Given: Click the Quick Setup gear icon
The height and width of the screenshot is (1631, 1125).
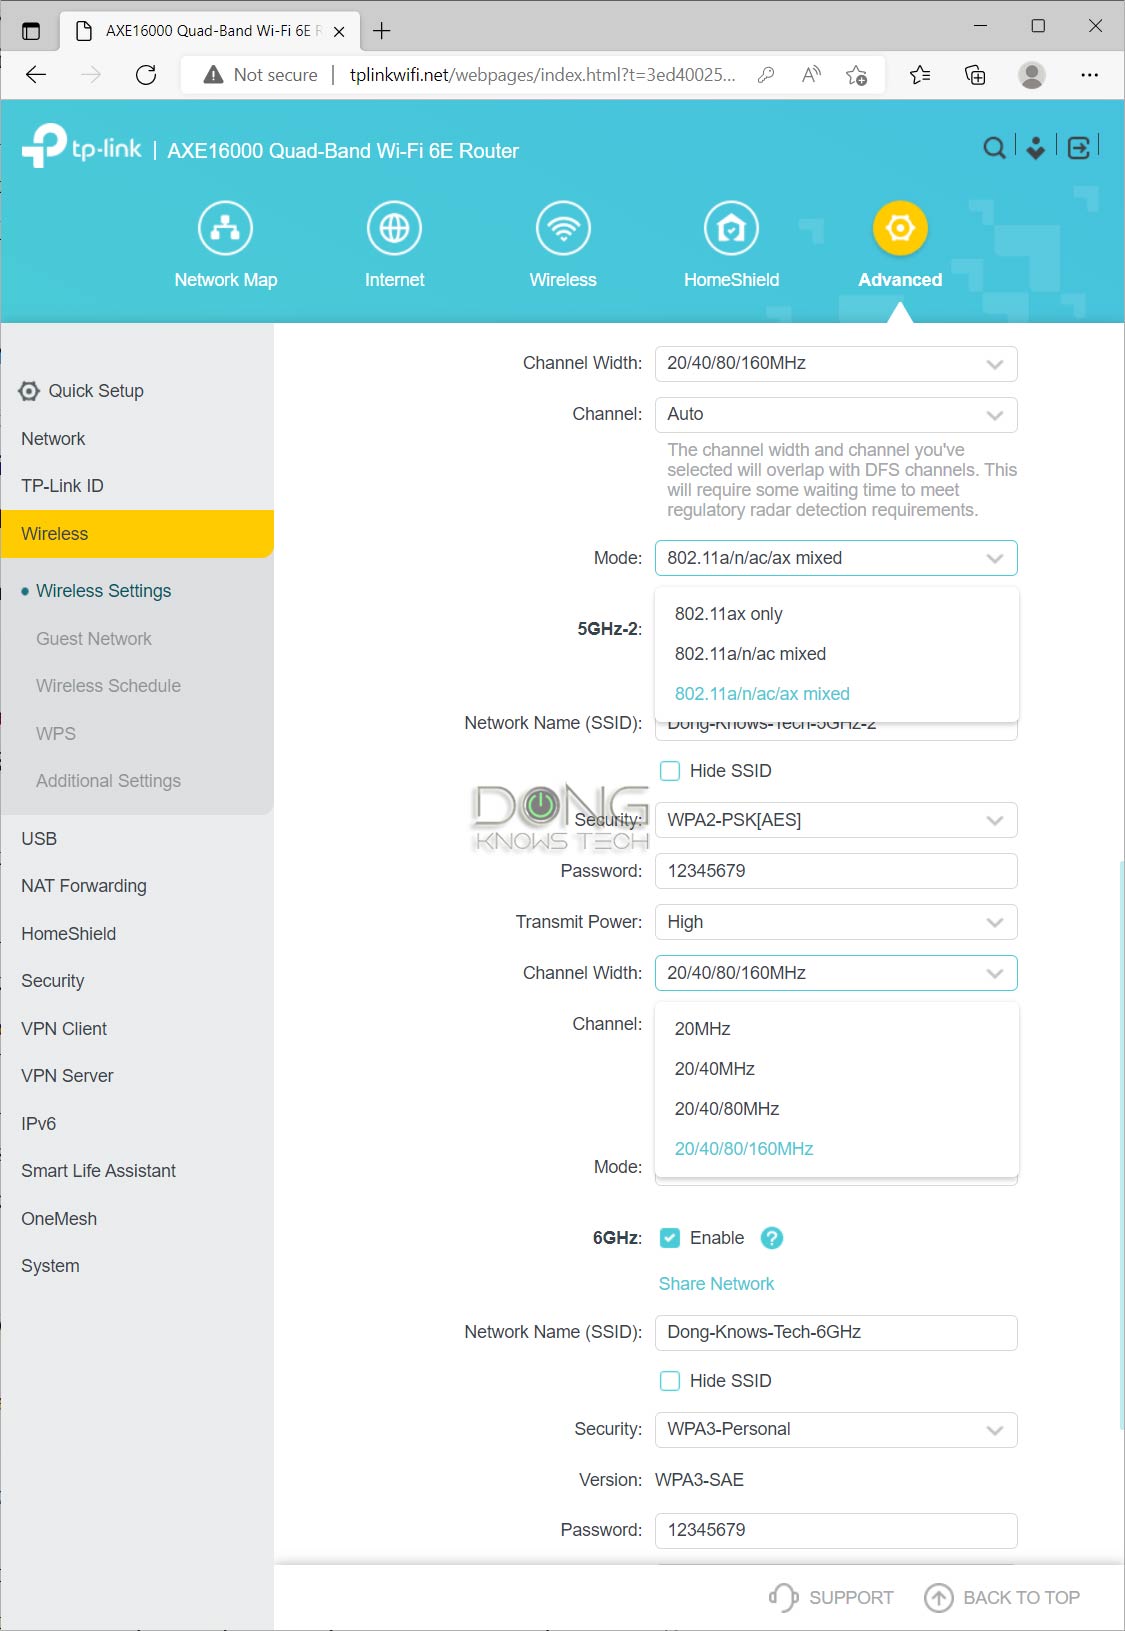Looking at the screenshot, I should point(29,391).
